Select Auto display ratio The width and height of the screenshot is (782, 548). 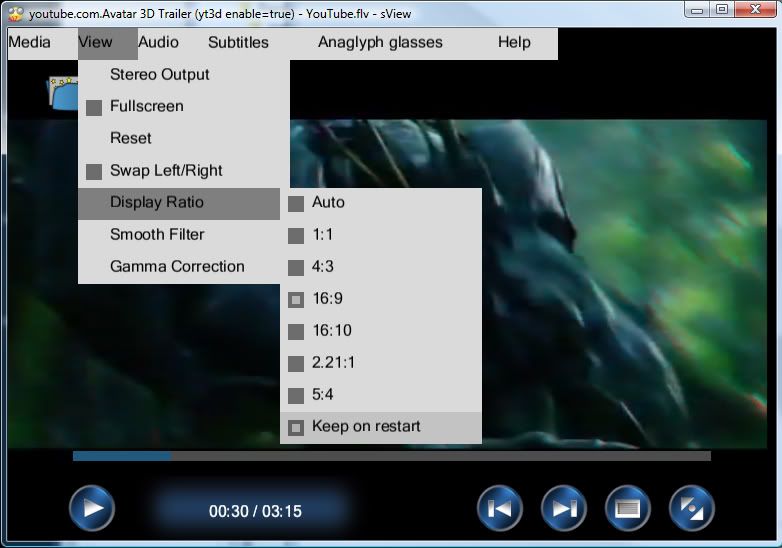click(381, 203)
